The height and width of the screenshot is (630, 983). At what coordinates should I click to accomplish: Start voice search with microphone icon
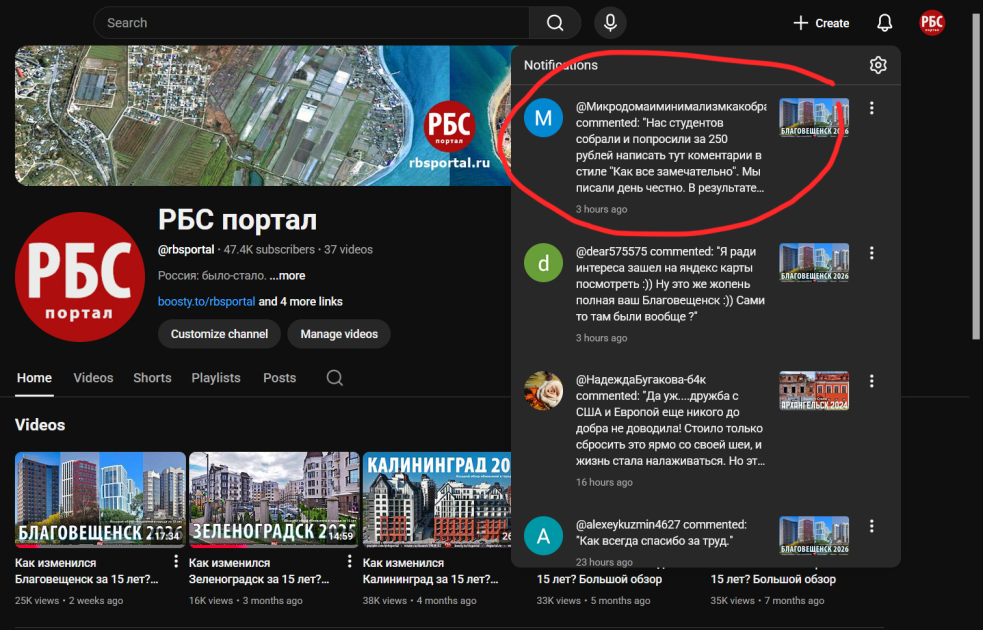pos(610,23)
